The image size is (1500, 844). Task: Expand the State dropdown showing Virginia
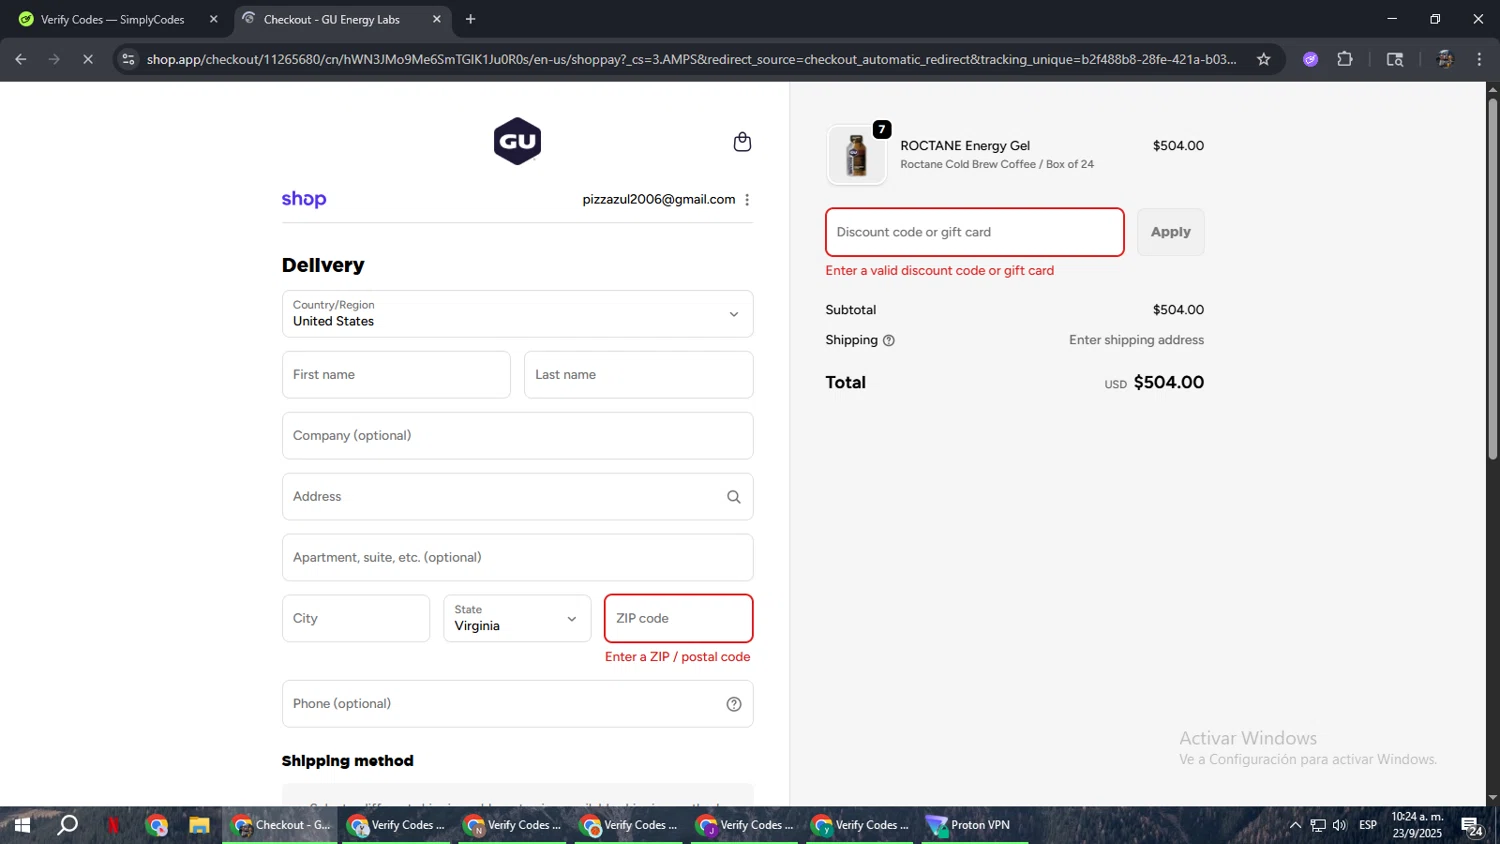tap(517, 619)
